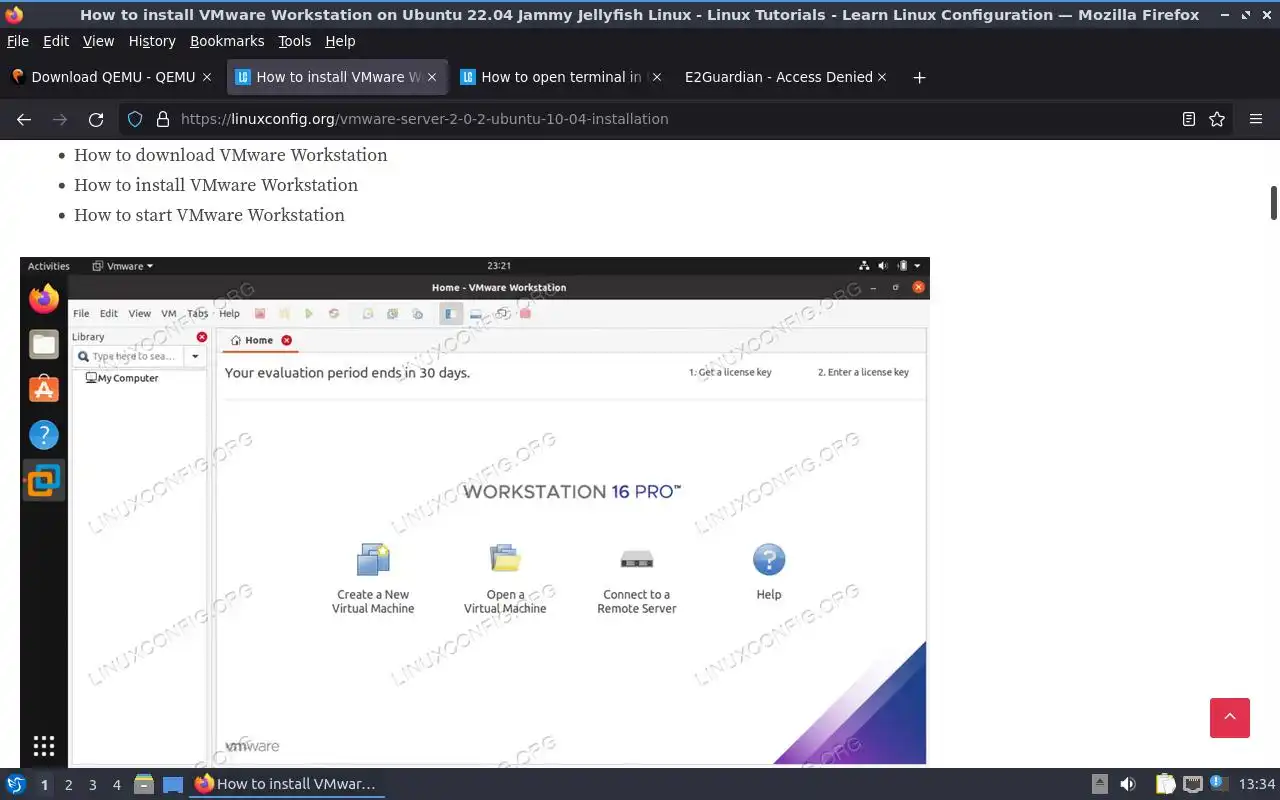Click the Firefox logo in title bar
Image resolution: width=1280 pixels, height=800 pixels.
[14, 14]
